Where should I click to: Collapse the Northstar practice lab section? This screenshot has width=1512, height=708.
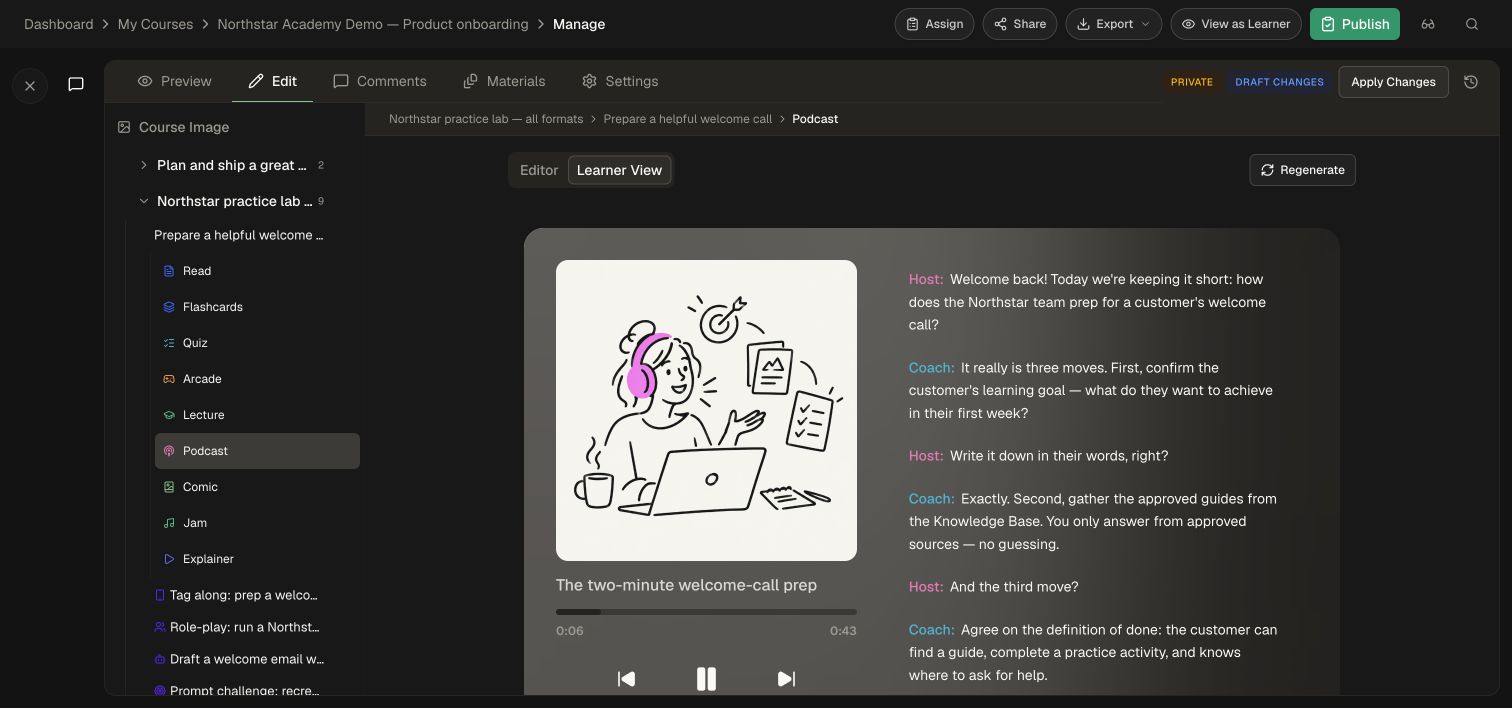click(143, 201)
